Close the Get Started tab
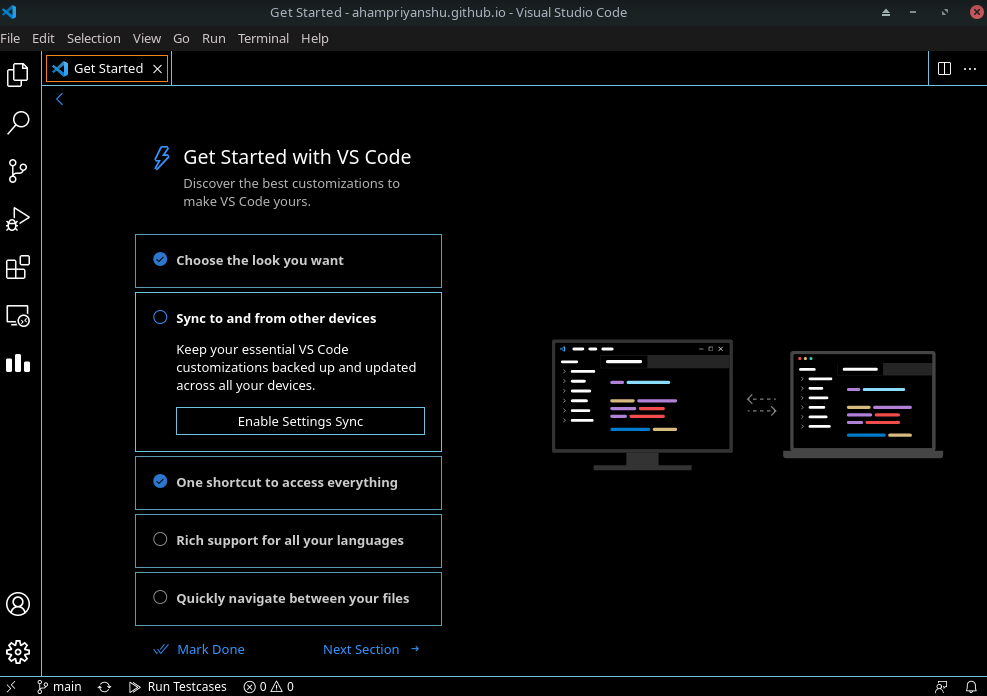 (157, 69)
